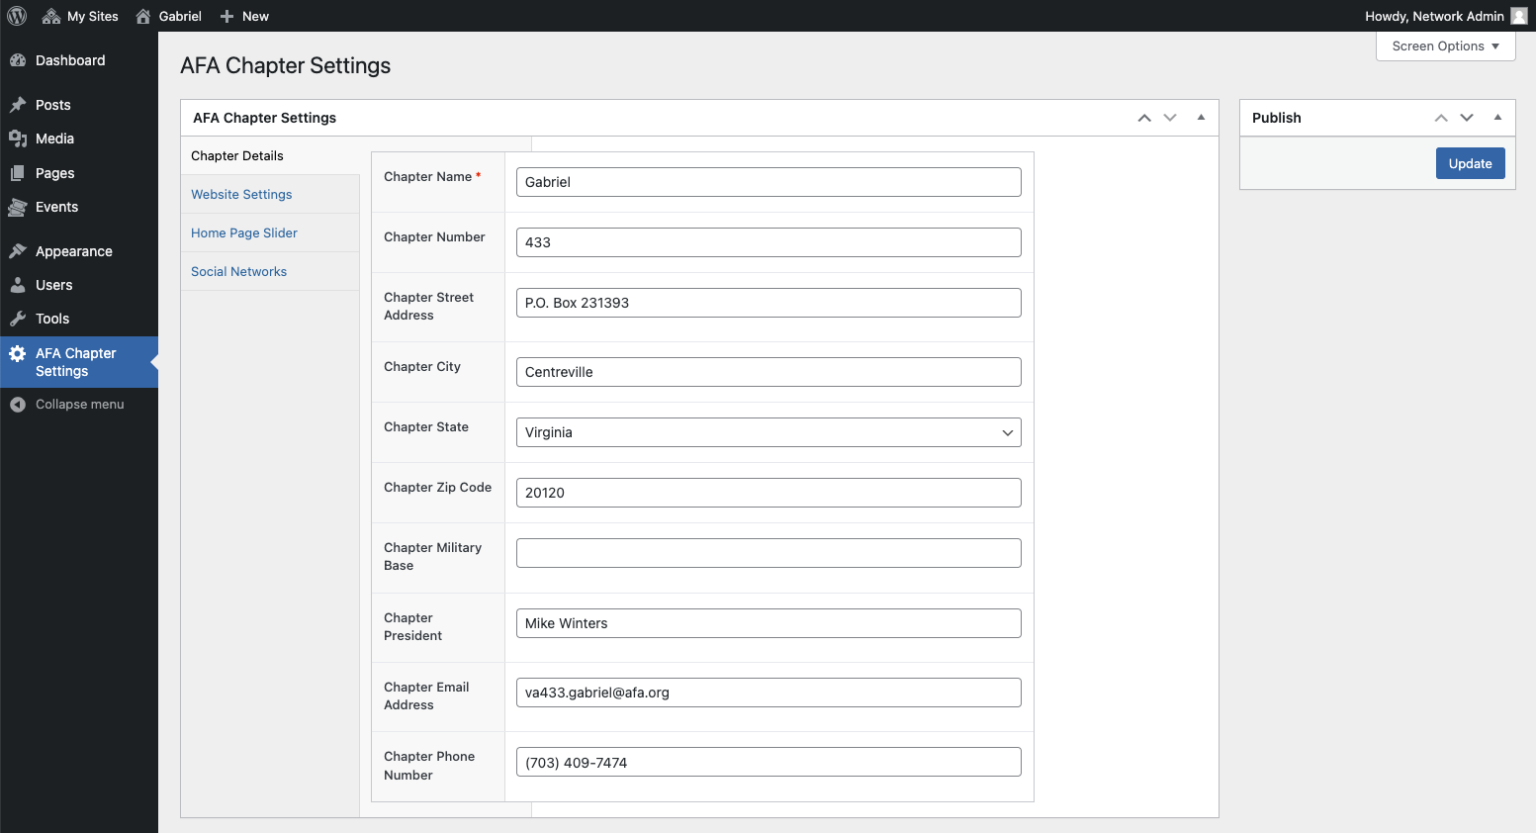Move AFA Chapter Settings box down

click(1170, 118)
